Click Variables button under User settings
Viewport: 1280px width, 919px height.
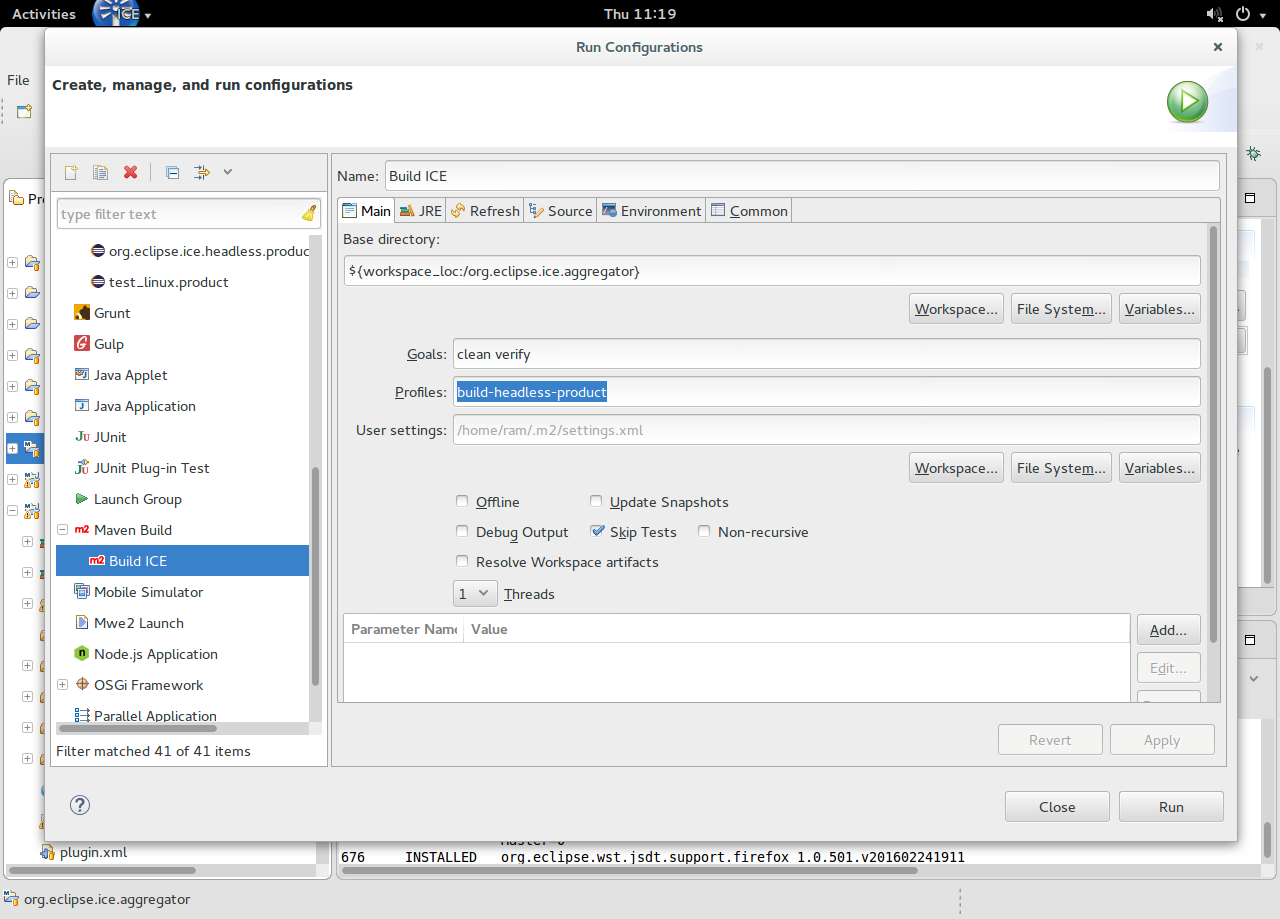(1160, 468)
